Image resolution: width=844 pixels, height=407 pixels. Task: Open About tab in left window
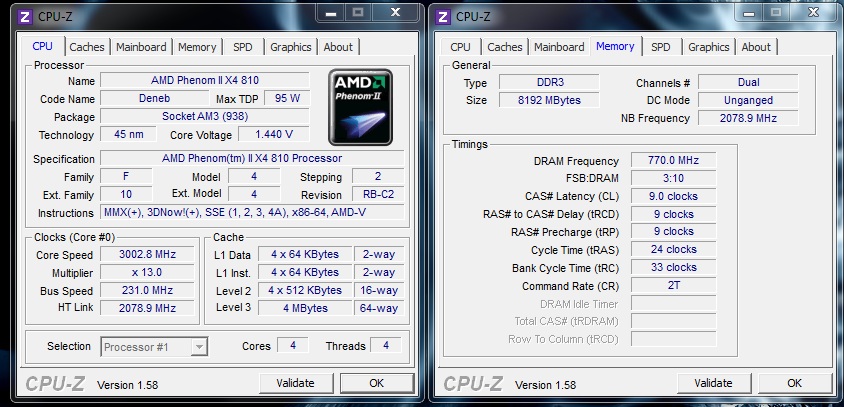tap(338, 47)
